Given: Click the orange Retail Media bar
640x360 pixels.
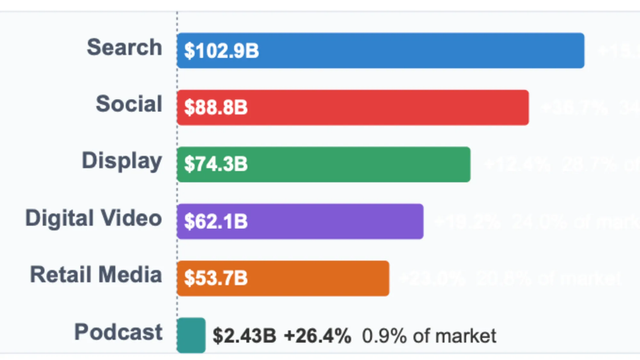Looking at the screenshot, I should [x=283, y=278].
